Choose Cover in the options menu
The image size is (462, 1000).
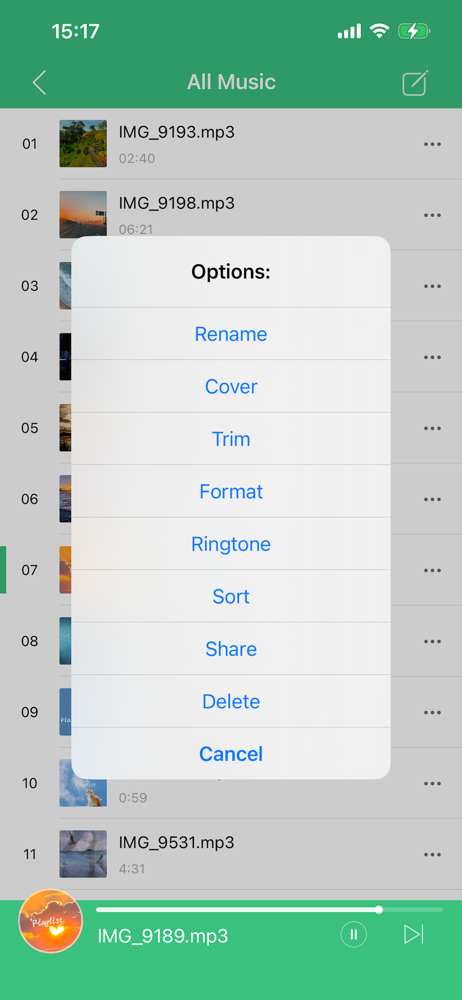pyautogui.click(x=231, y=386)
